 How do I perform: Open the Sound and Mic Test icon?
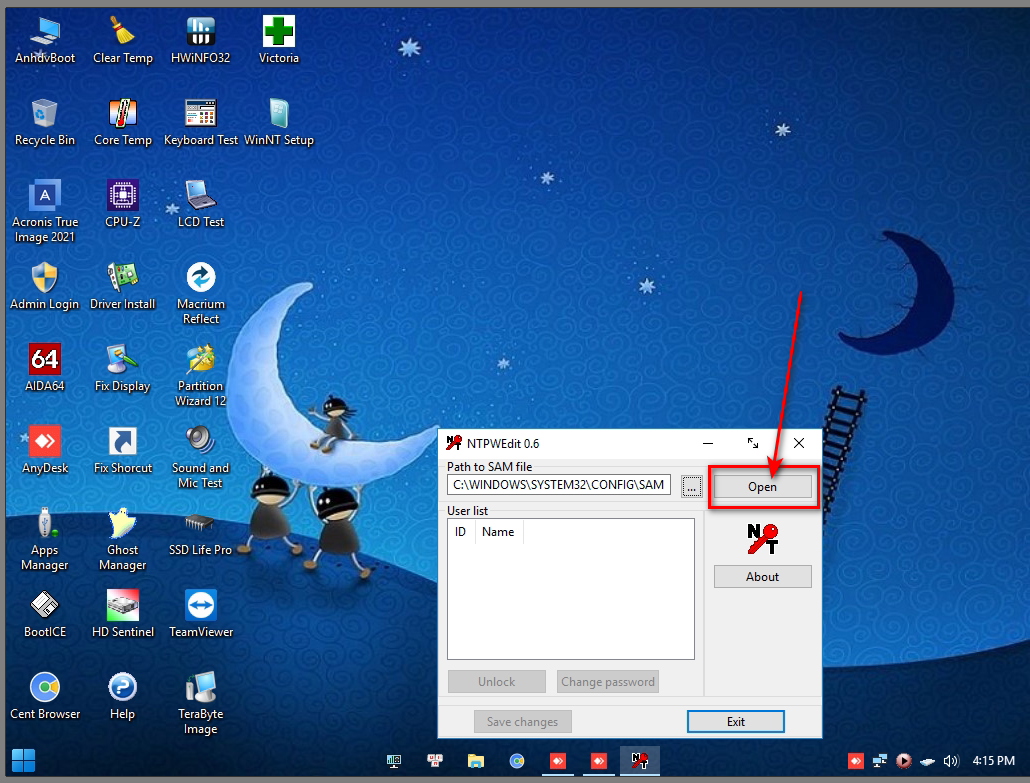click(200, 458)
